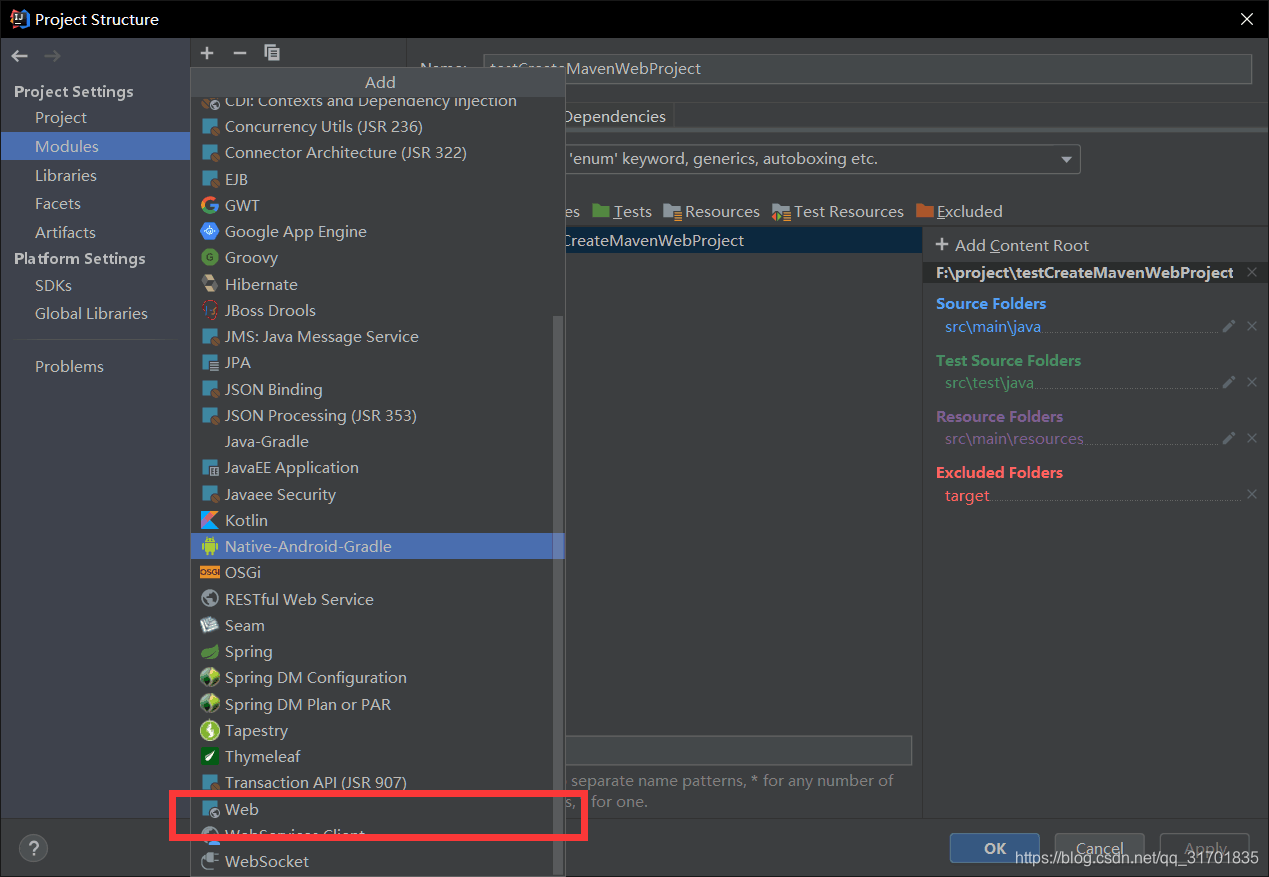
Task: Select JBoss Drools entry
Action: tap(377, 310)
